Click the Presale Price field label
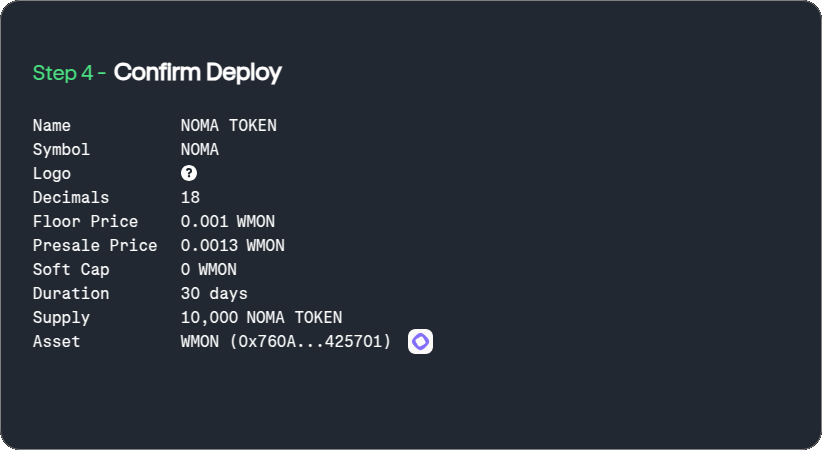 (x=95, y=245)
